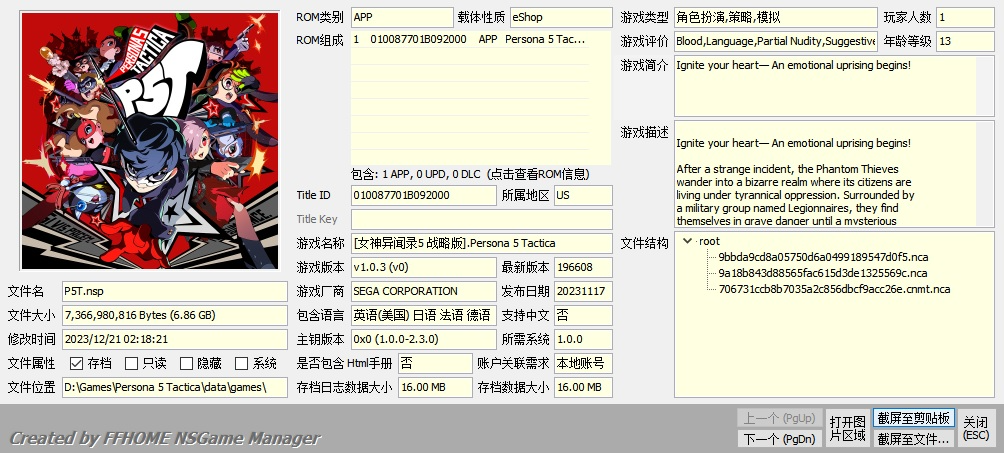Viewport: 1004px width, 453px height.
Task: Click the 玩家人数 field showing 1
Action: (x=966, y=17)
